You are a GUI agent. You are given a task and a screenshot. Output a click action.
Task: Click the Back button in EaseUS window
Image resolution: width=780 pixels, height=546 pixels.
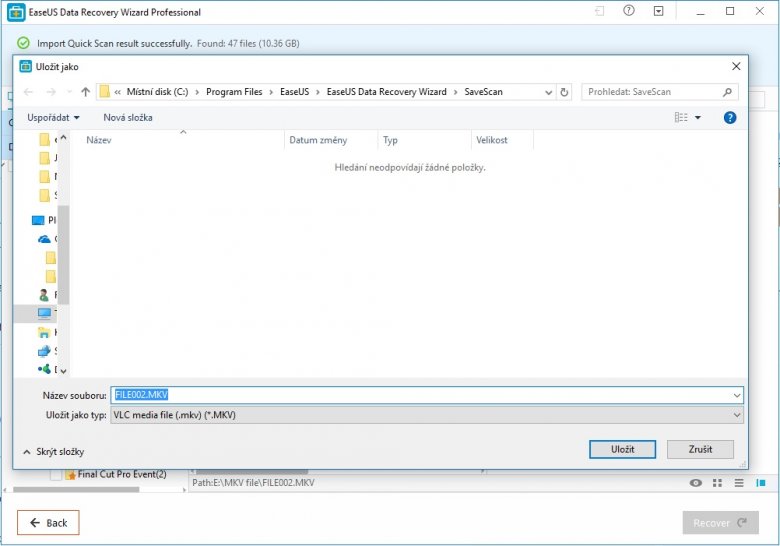[x=48, y=523]
